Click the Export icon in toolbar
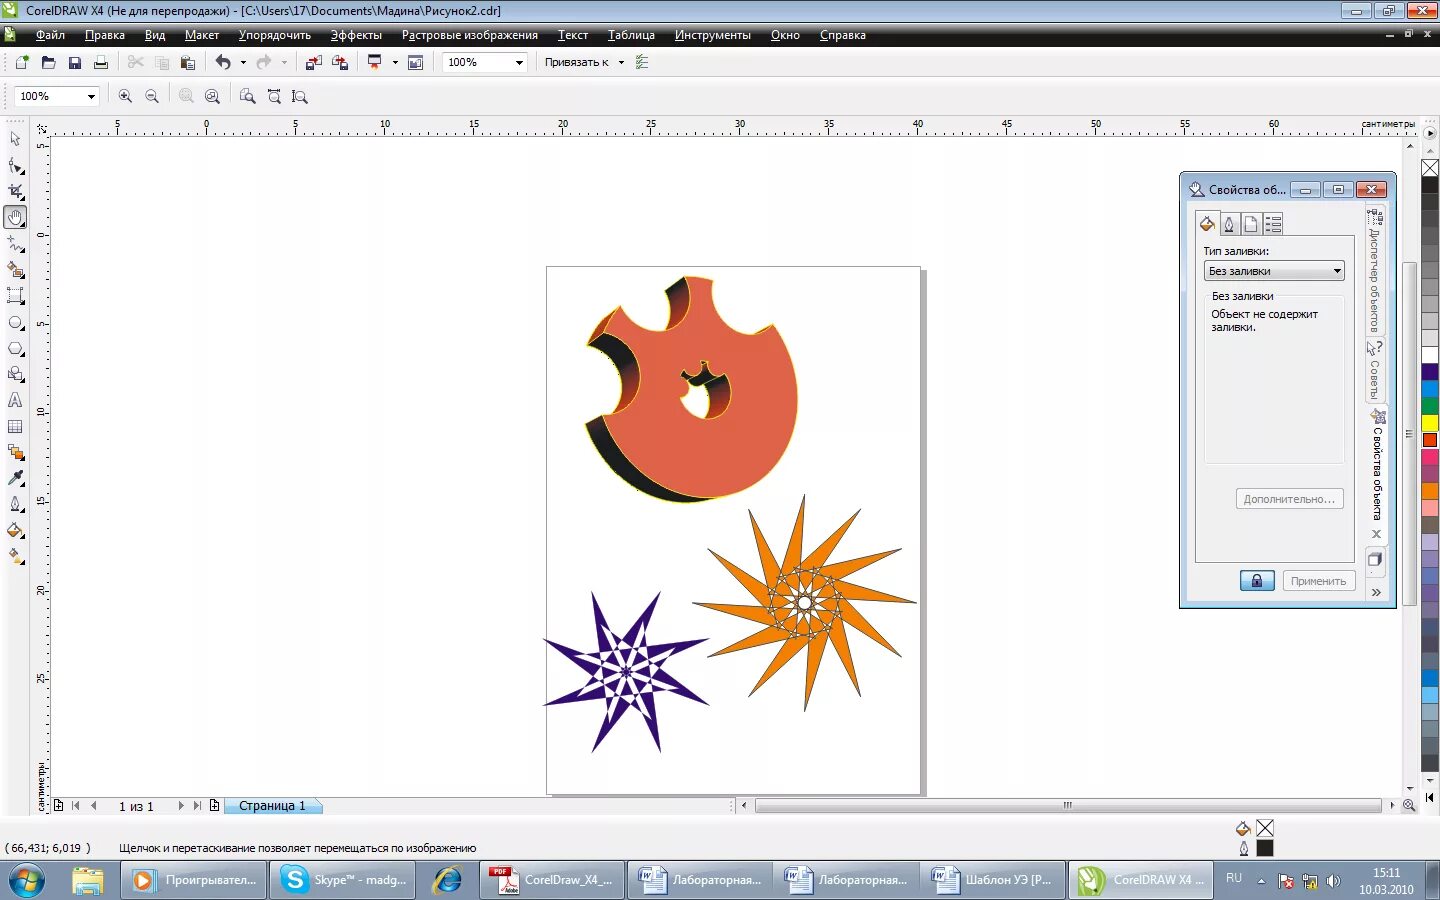This screenshot has width=1440, height=900. click(x=340, y=62)
